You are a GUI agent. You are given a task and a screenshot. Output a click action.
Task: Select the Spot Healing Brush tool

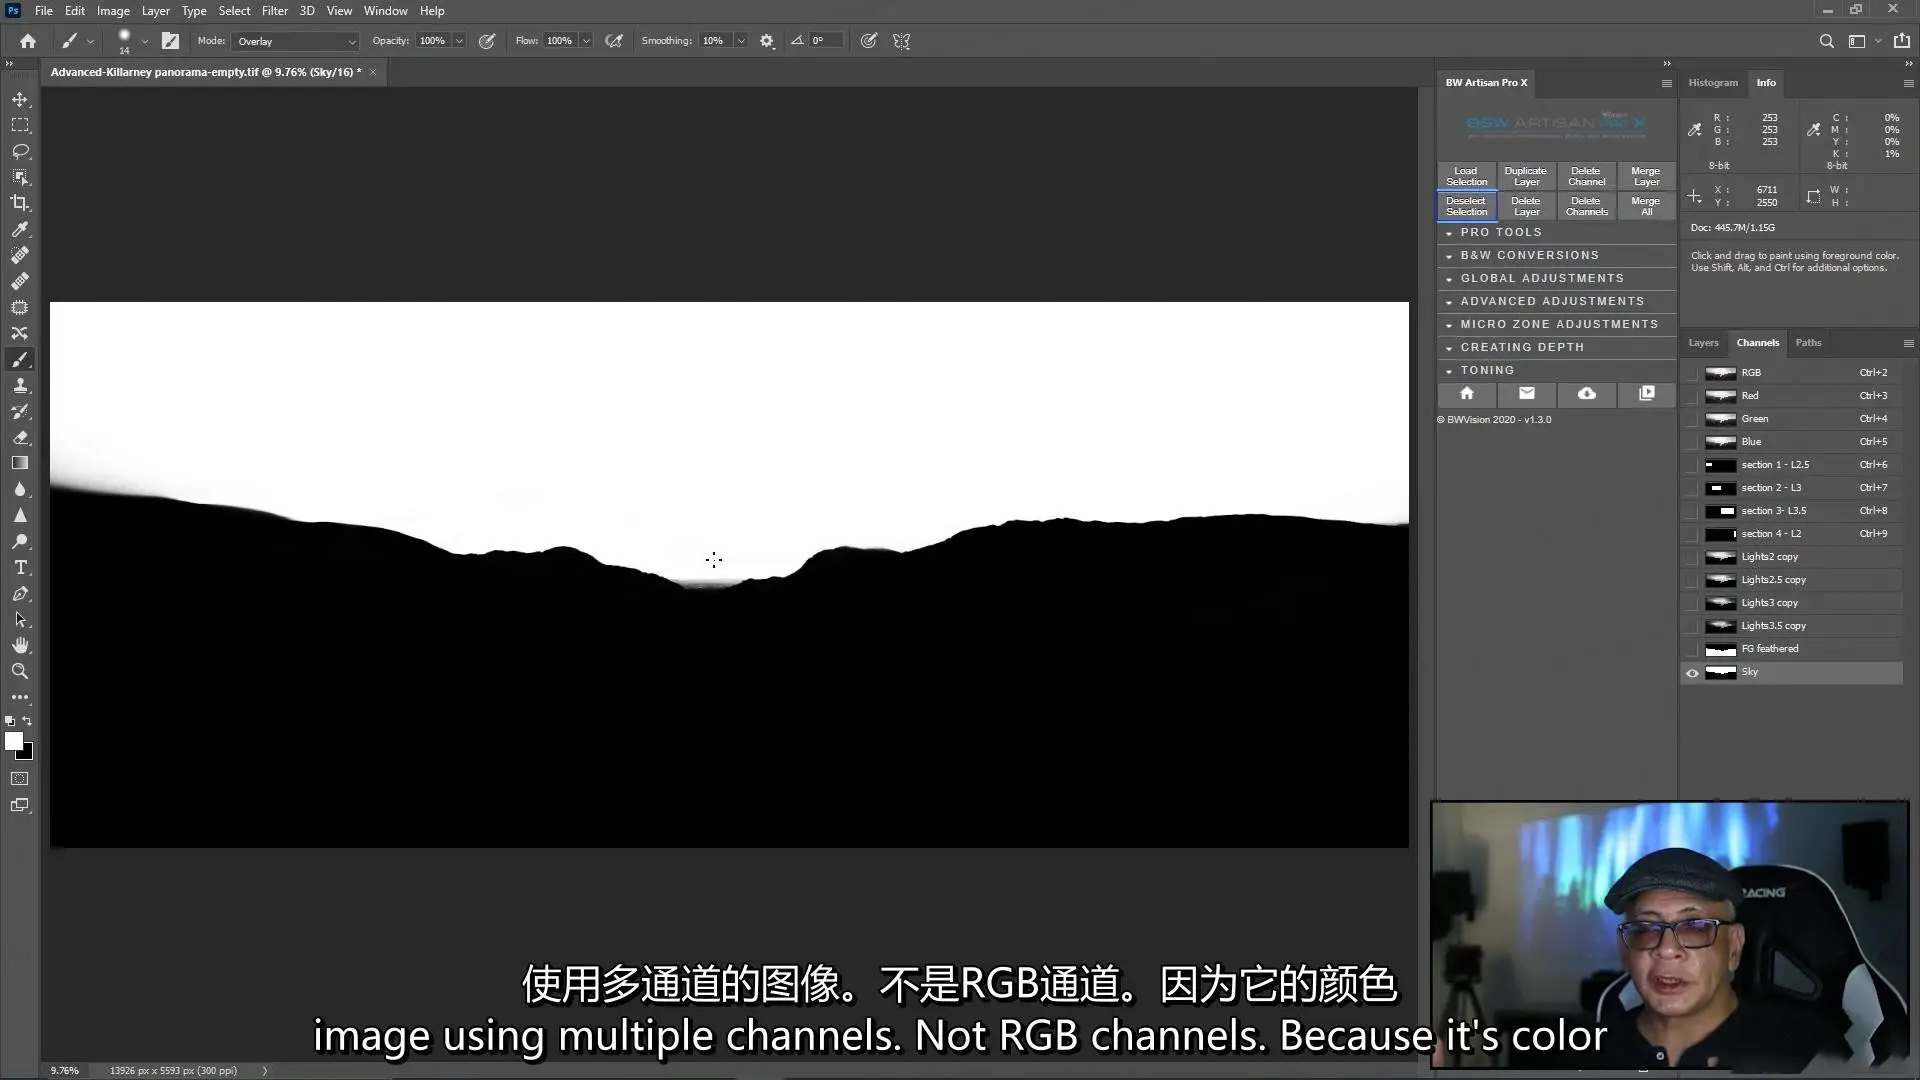coord(20,256)
